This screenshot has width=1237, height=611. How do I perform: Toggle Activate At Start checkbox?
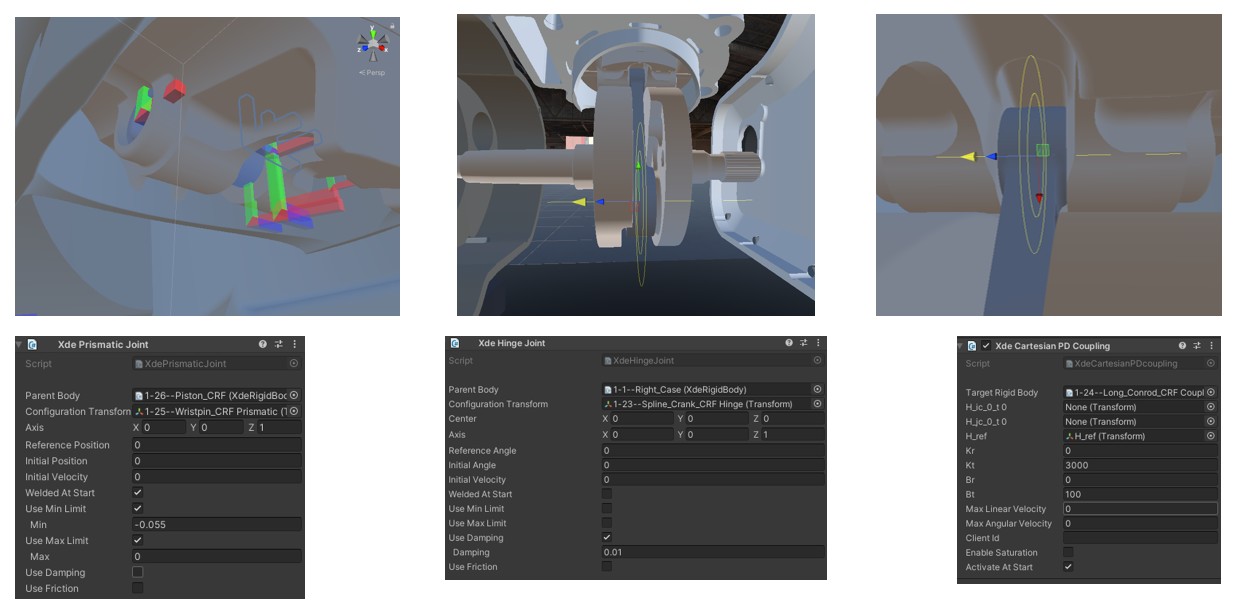[1068, 567]
